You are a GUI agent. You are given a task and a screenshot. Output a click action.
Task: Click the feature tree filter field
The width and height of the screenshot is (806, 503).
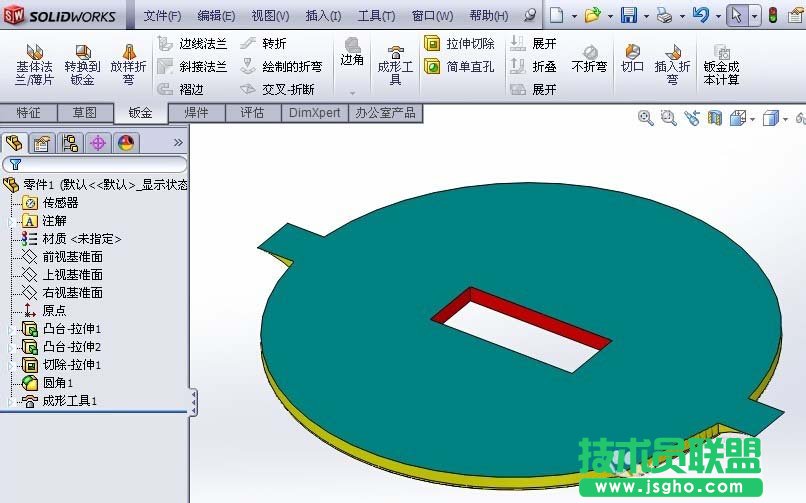95,164
